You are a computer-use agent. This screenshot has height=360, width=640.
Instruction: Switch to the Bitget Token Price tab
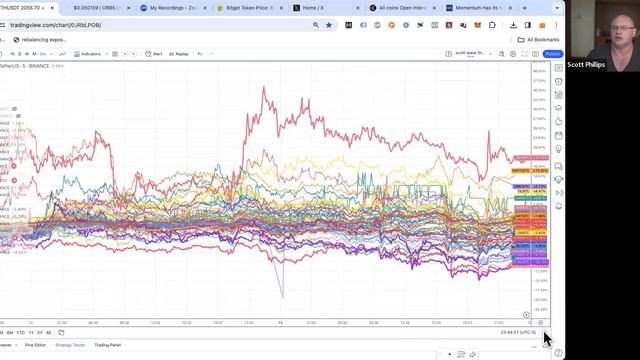(x=249, y=8)
